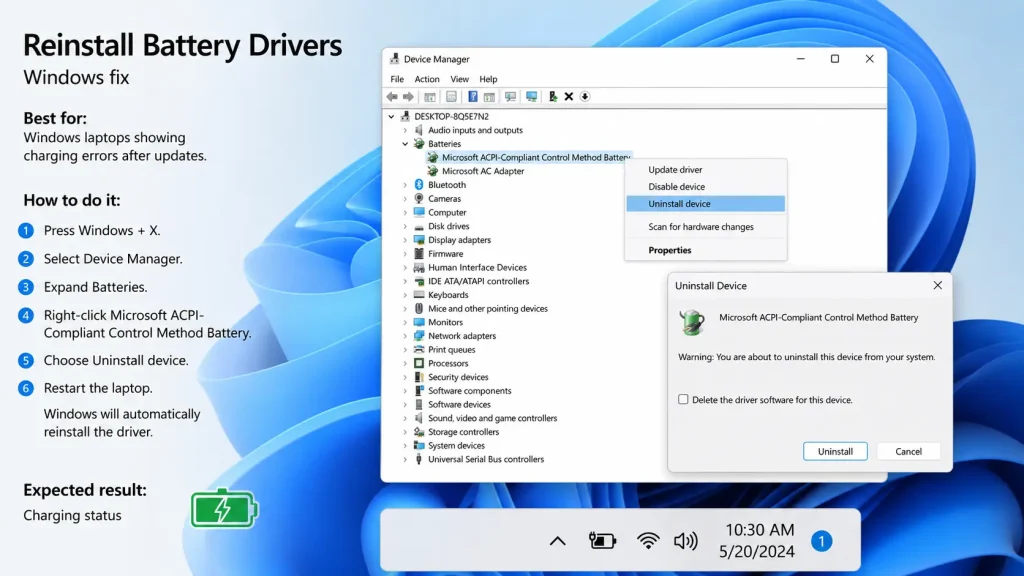Click the toolbar forward arrow
The height and width of the screenshot is (576, 1024).
[408, 97]
